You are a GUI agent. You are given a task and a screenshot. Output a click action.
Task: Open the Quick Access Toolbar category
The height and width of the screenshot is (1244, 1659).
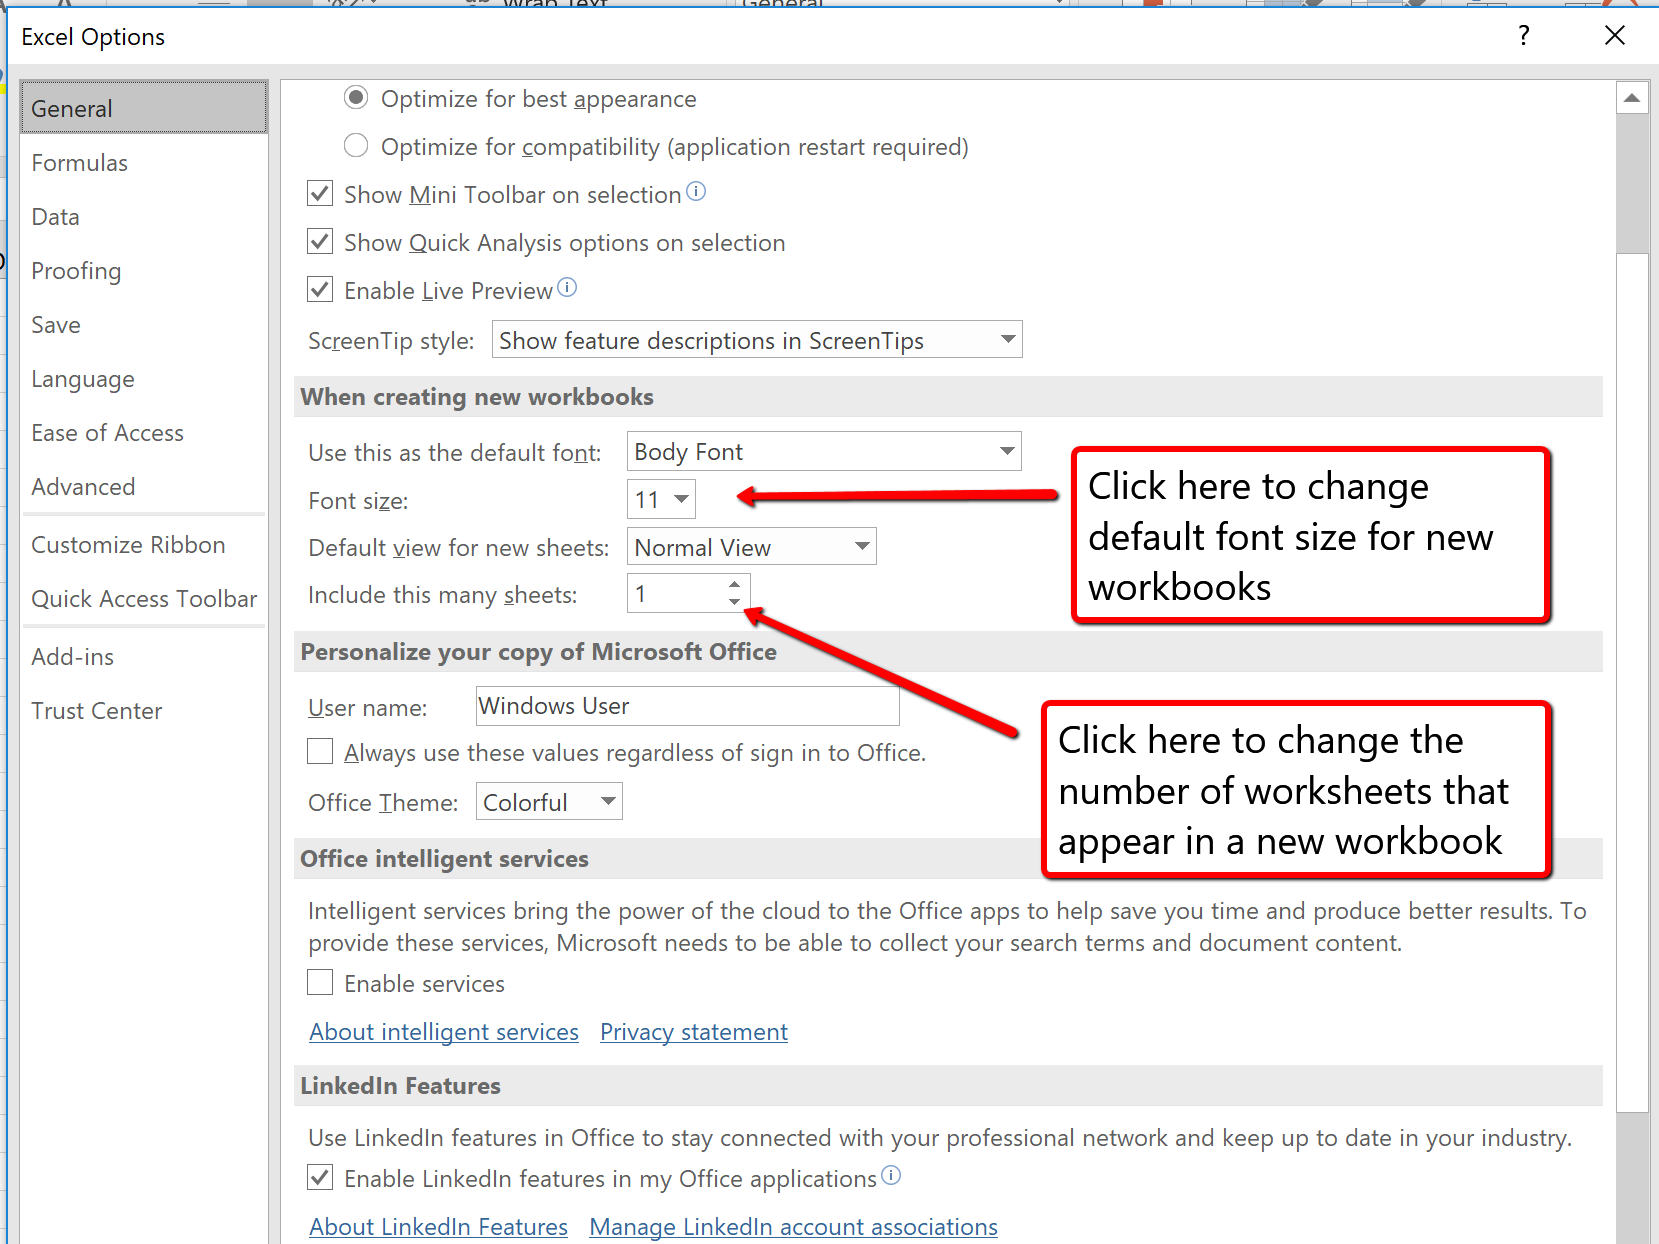(x=144, y=598)
